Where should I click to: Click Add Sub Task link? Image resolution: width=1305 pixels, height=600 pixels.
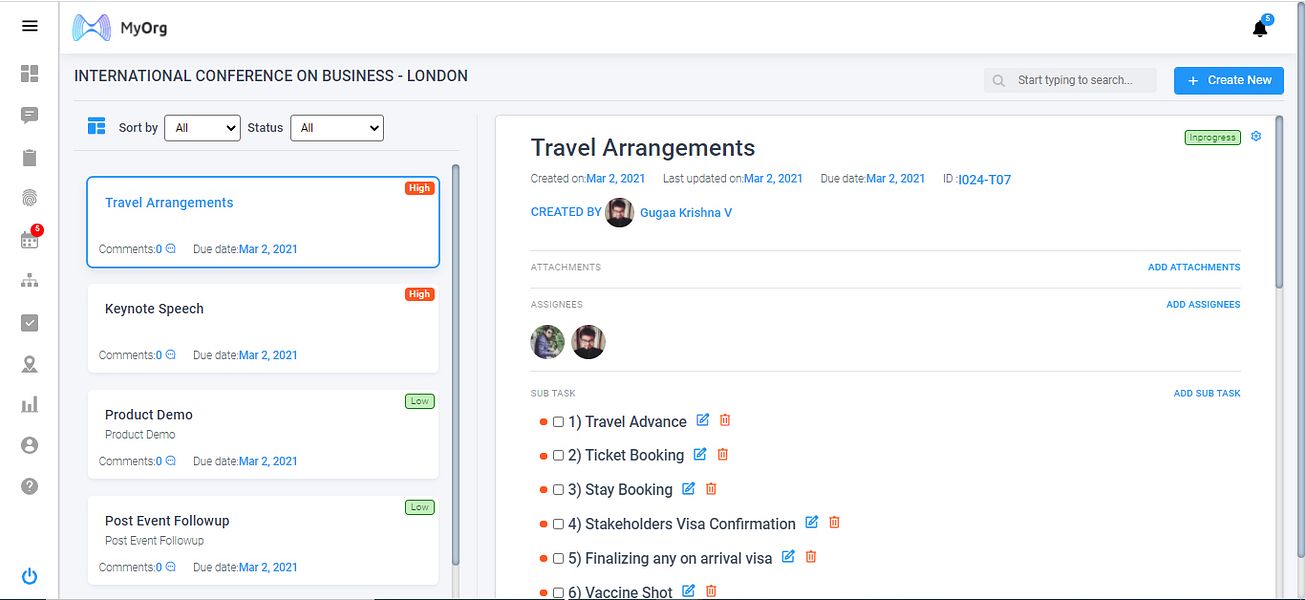click(x=1207, y=393)
